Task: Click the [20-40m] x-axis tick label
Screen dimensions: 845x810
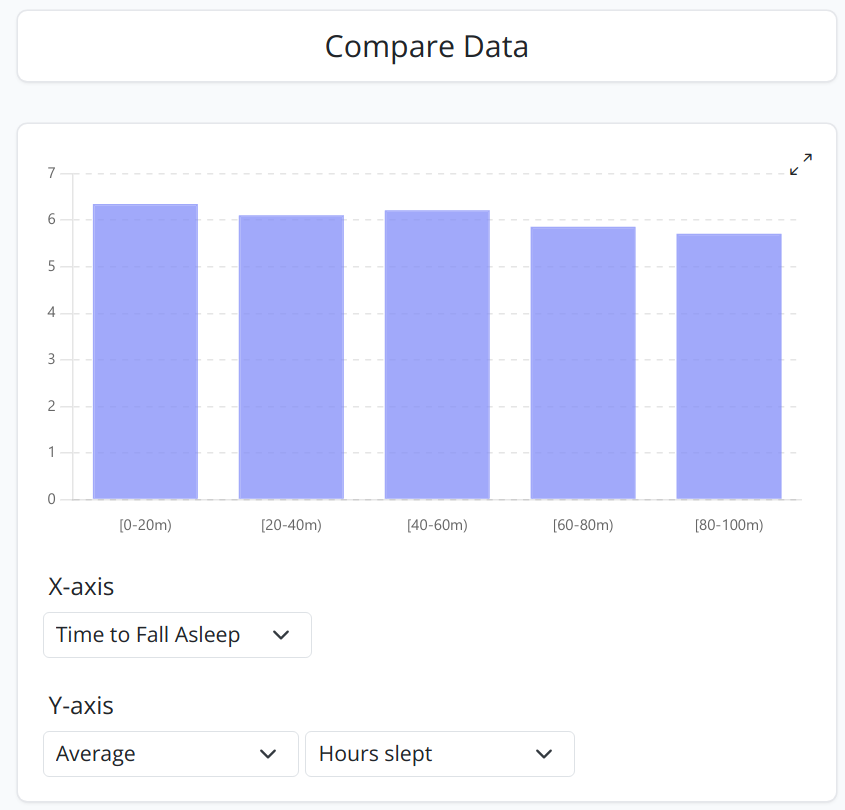Action: click(x=291, y=525)
